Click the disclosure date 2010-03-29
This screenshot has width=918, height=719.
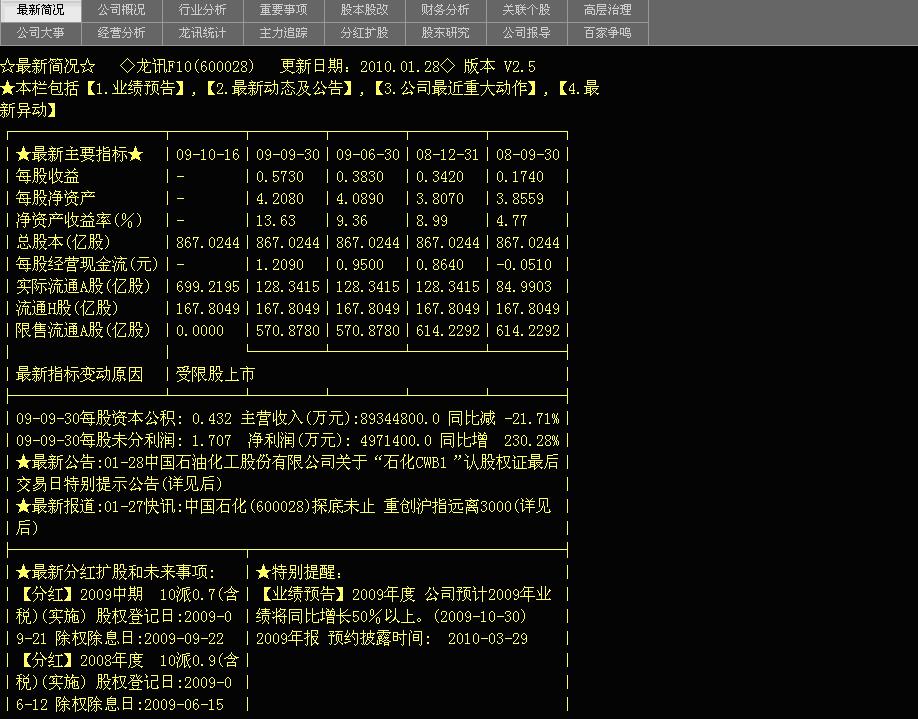click(x=488, y=638)
